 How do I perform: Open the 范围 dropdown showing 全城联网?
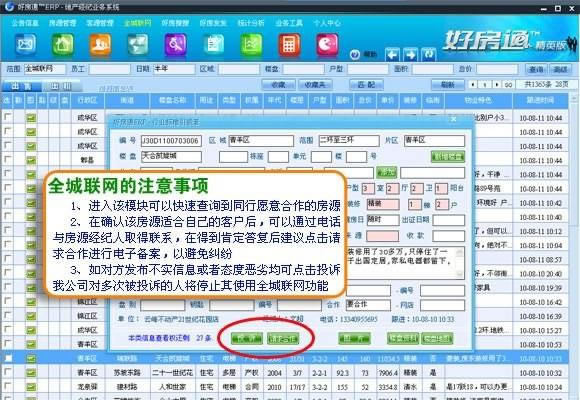point(45,69)
